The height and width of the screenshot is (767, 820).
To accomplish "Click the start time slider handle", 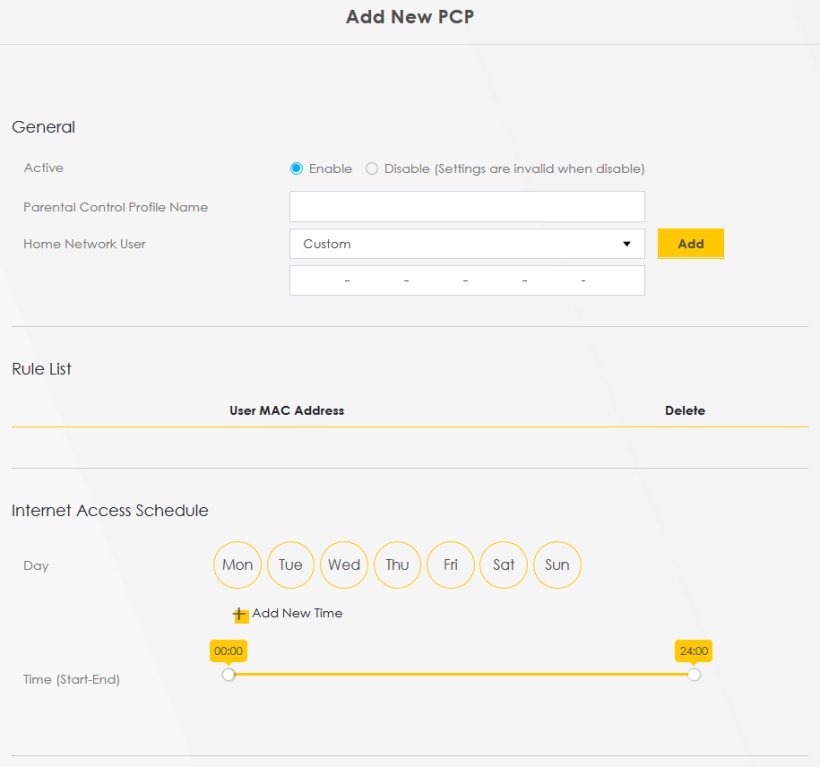I will pyautogui.click(x=228, y=675).
